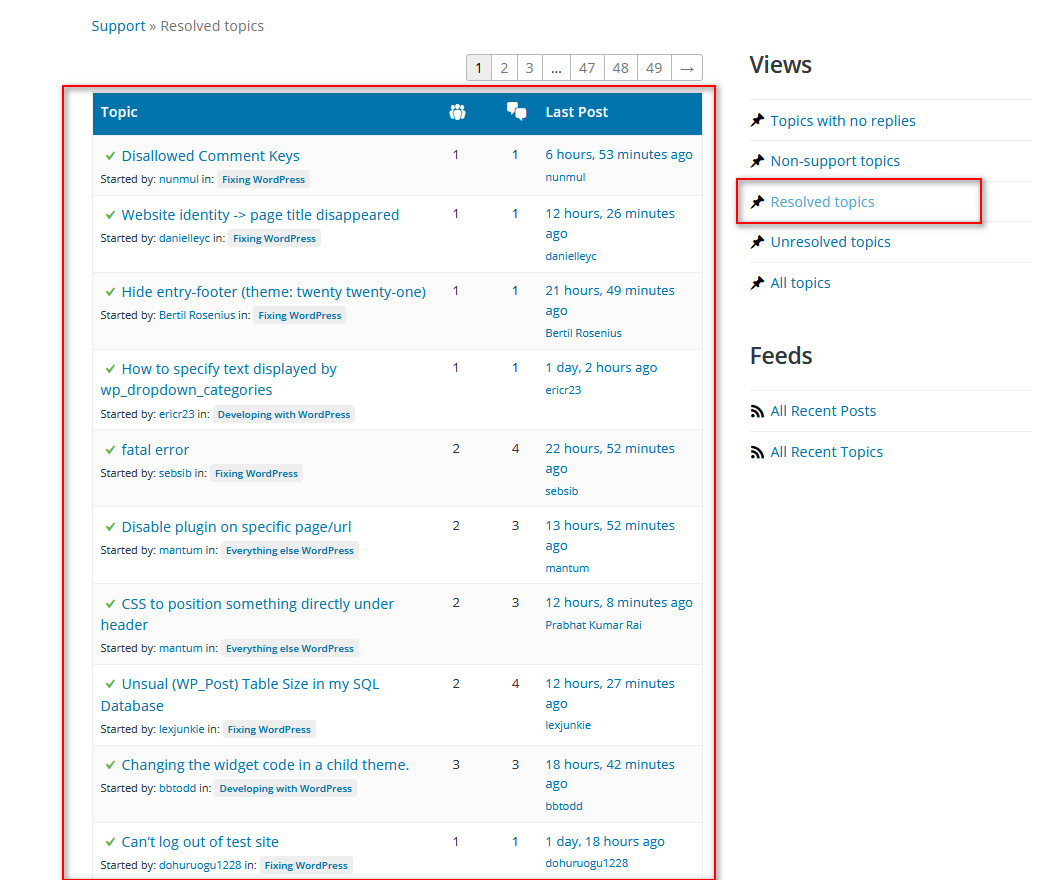Click 22 hours, 52 minutes ago last post

click(x=609, y=459)
